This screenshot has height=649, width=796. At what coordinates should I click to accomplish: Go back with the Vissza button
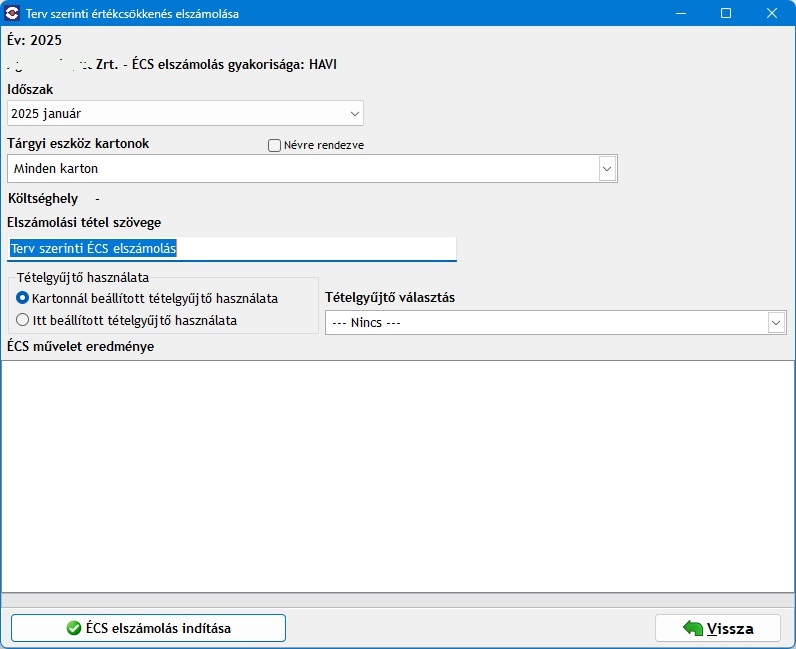tap(718, 628)
